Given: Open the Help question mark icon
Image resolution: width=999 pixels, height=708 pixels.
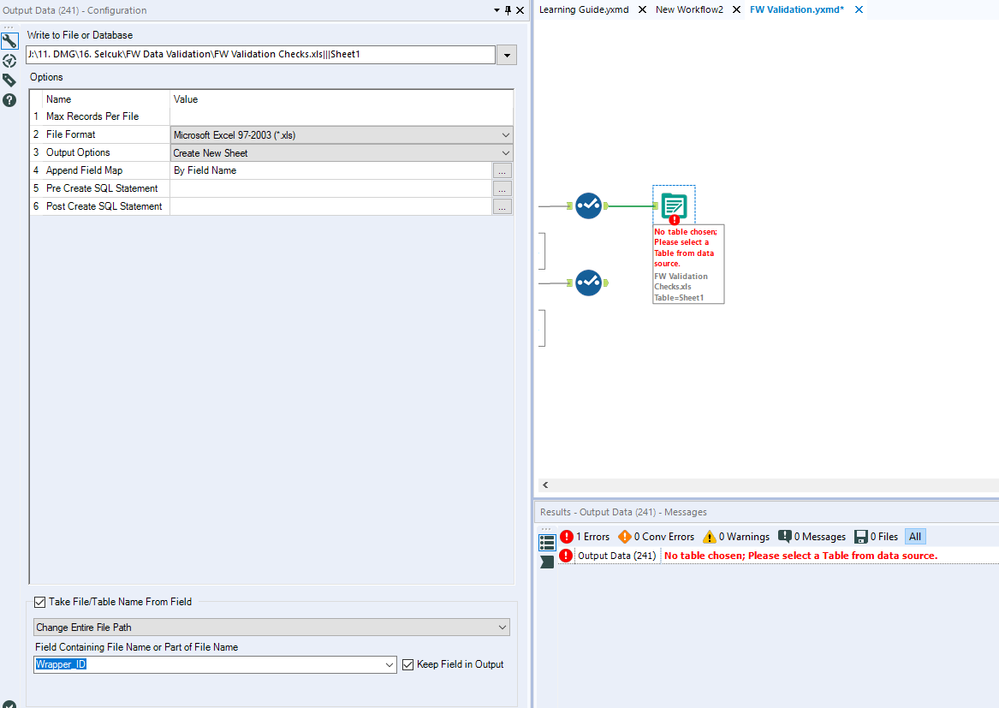Looking at the screenshot, I should coord(10,100).
